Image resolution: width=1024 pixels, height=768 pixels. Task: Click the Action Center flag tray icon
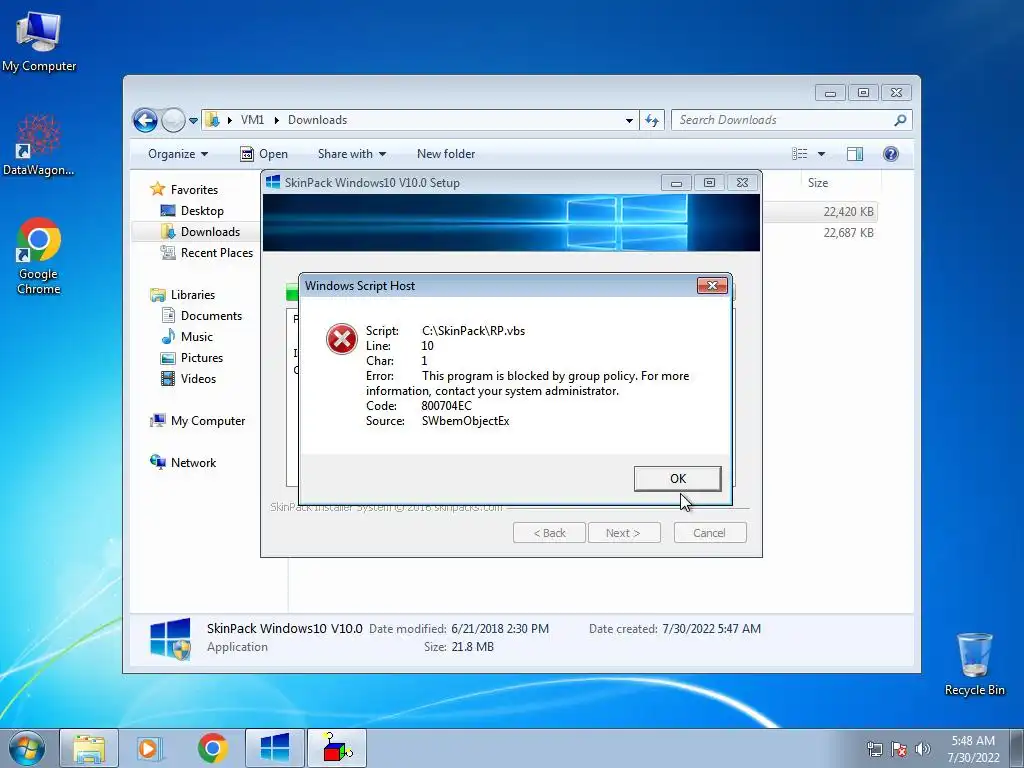pos(899,749)
